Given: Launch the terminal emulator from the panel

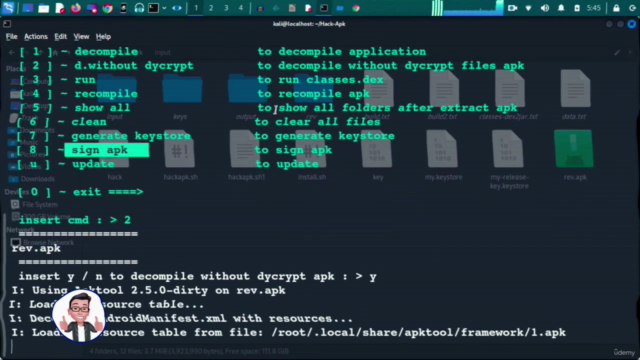Looking at the screenshot, I should tap(153, 8).
